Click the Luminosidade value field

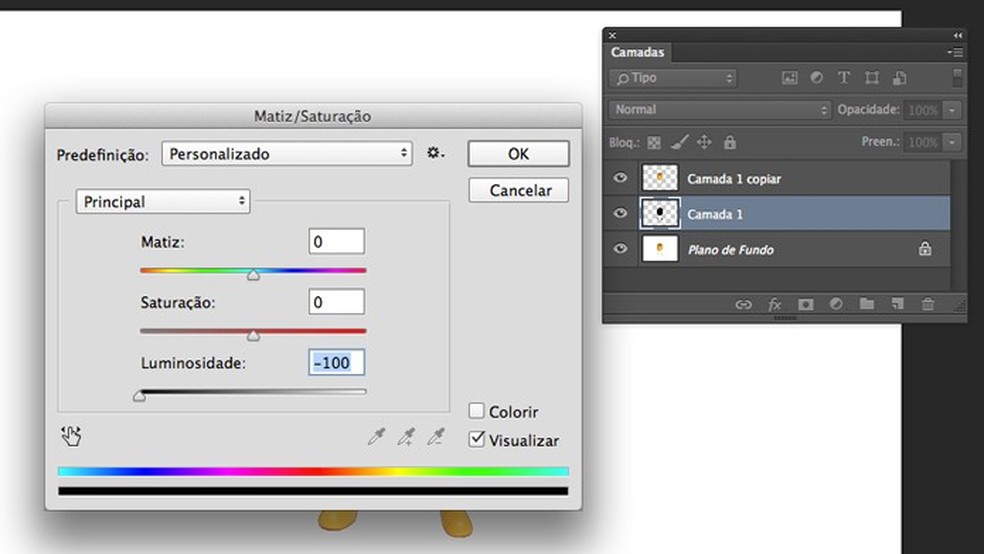[336, 363]
